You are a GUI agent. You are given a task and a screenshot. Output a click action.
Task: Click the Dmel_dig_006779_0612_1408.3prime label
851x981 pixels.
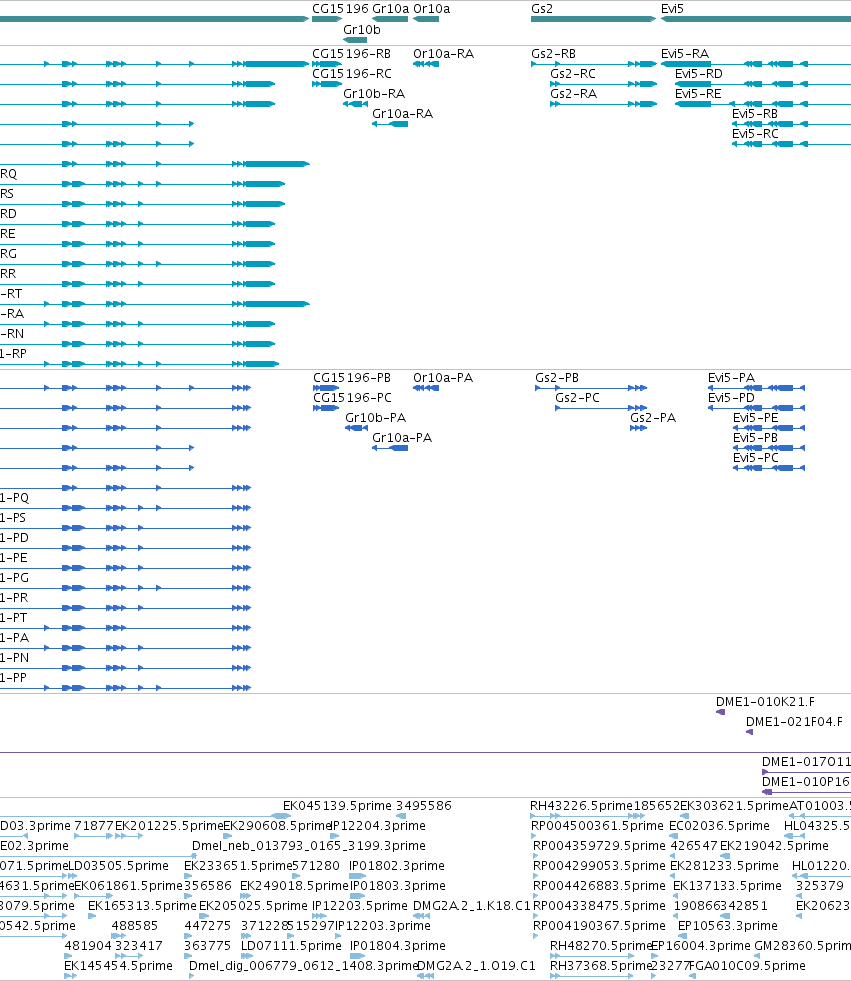(303, 966)
